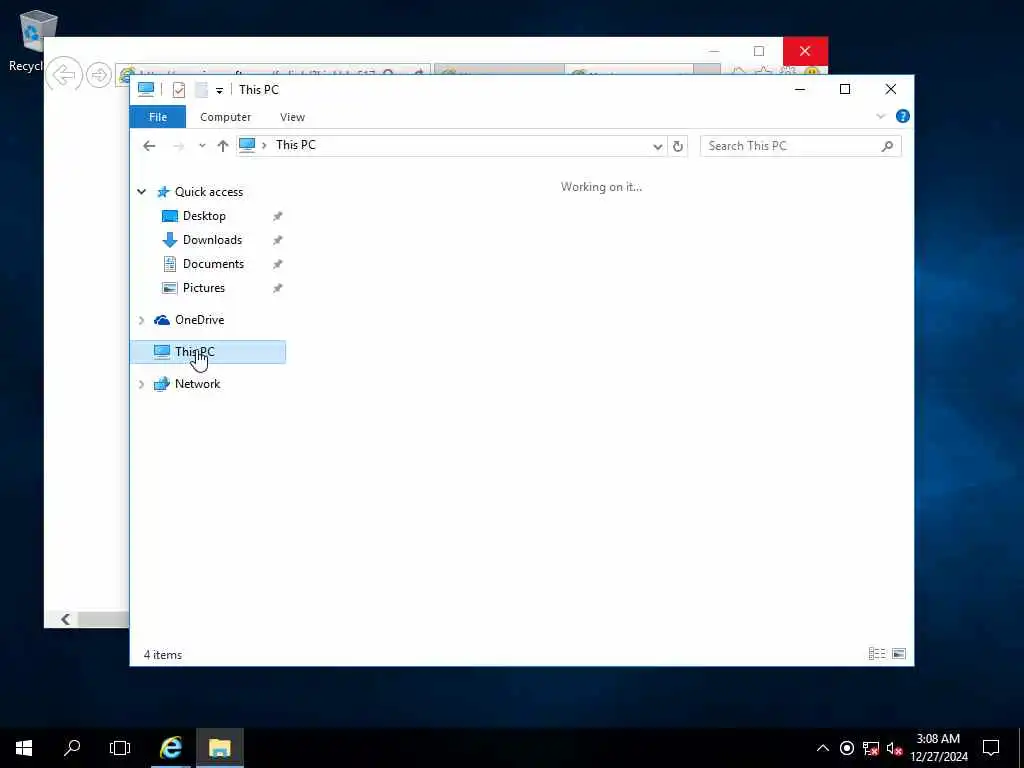Go up one level with up arrow
1024x768 pixels.
[x=223, y=146]
